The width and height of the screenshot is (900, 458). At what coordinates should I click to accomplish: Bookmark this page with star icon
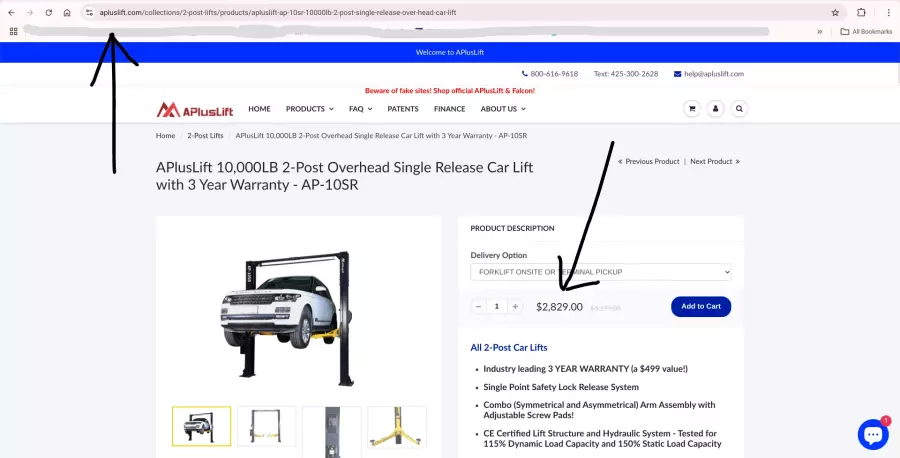tap(835, 13)
